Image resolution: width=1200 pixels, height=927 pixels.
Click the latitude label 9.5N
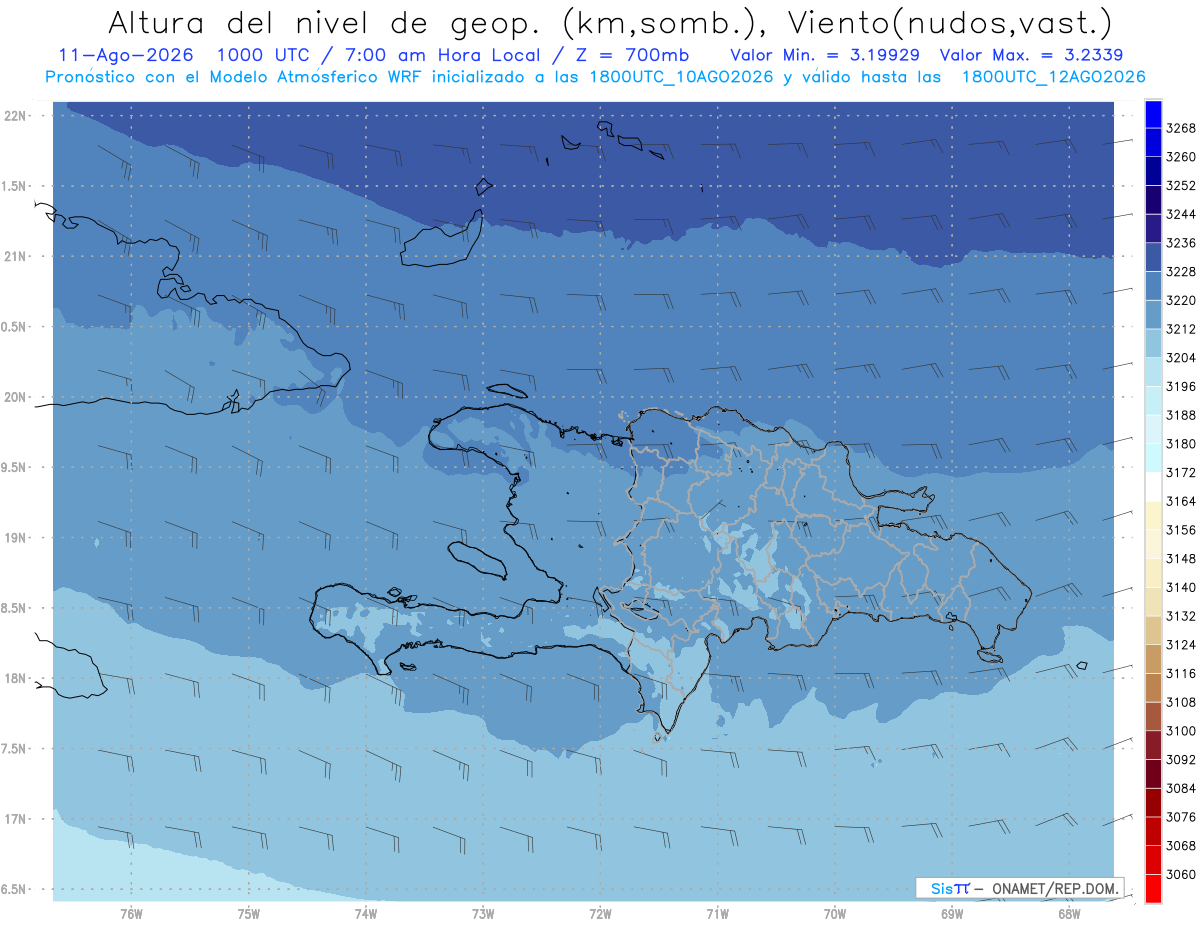pyautogui.click(x=15, y=468)
